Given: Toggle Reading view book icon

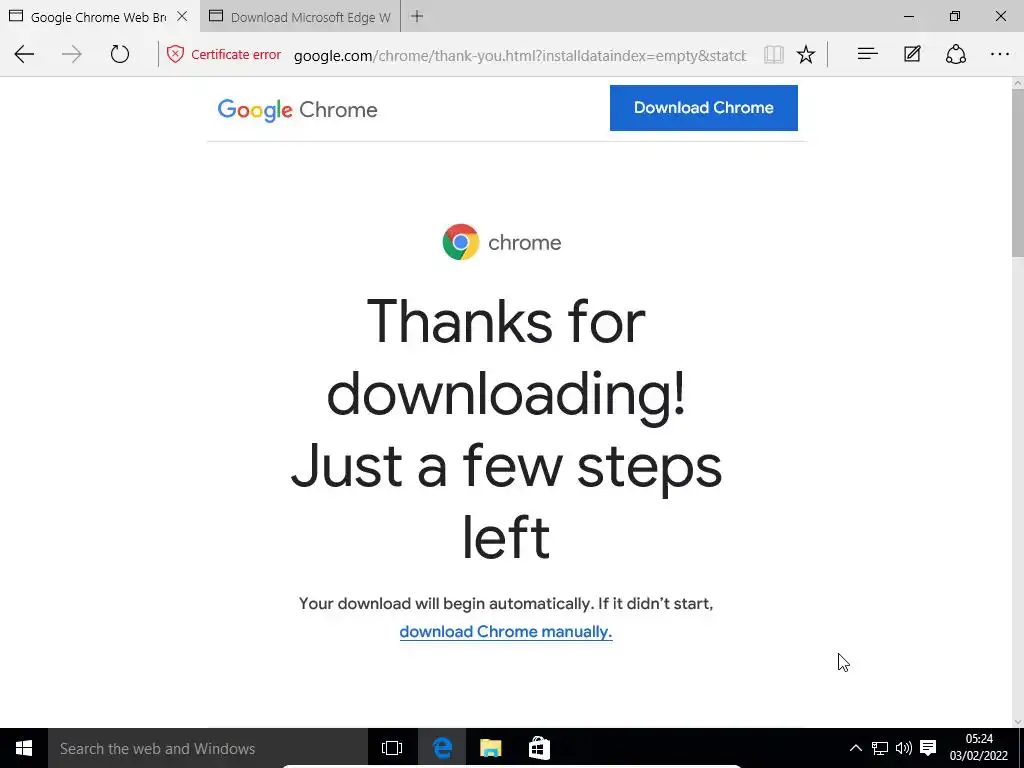Looking at the screenshot, I should [774, 55].
